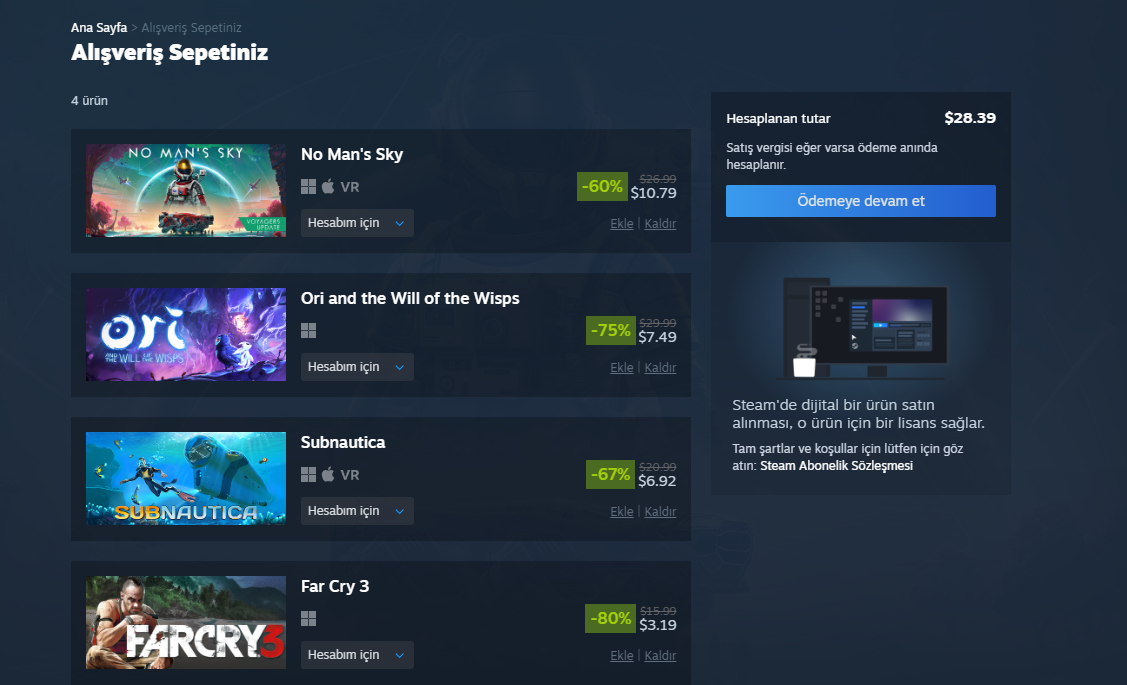This screenshot has height=685, width=1127.
Task: Click the 'Ödemeye devam et' button
Action: click(x=860, y=201)
